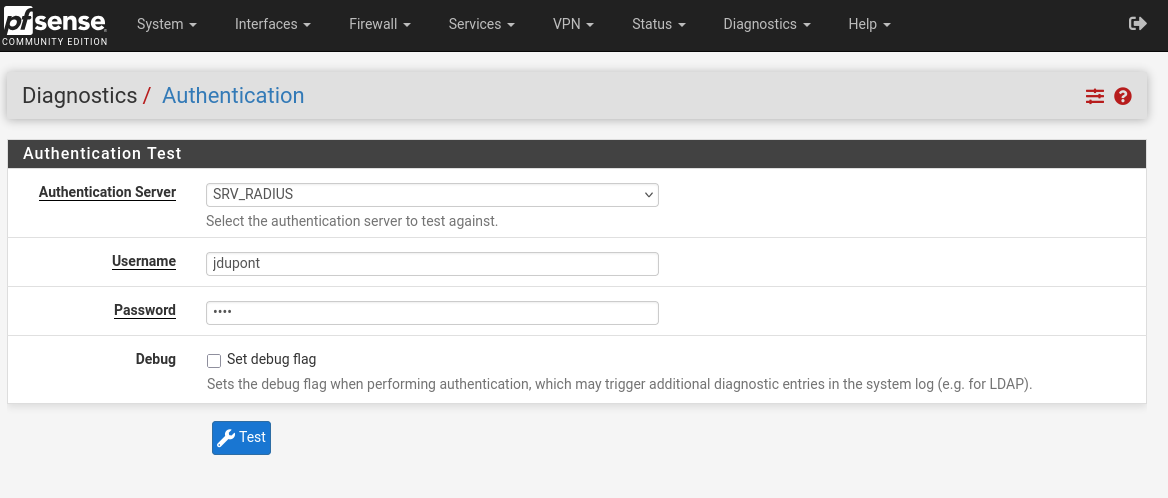Open the Services dropdown menu
This screenshot has width=1168, height=498.
481,24
